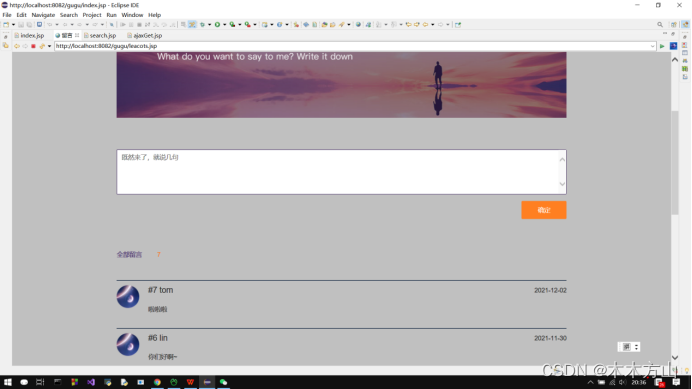The height and width of the screenshot is (389, 692).
Task: Expand the URL history dropdown arrow
Action: 652,46
